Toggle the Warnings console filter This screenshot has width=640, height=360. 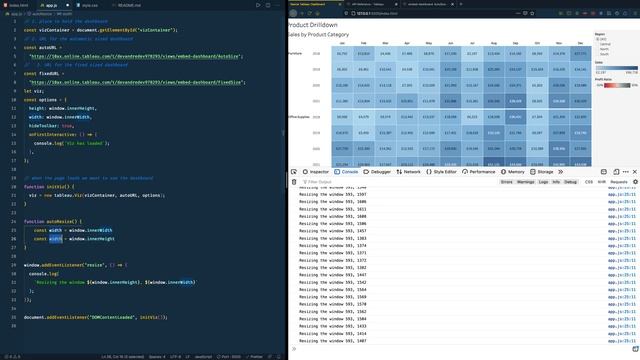(526, 182)
